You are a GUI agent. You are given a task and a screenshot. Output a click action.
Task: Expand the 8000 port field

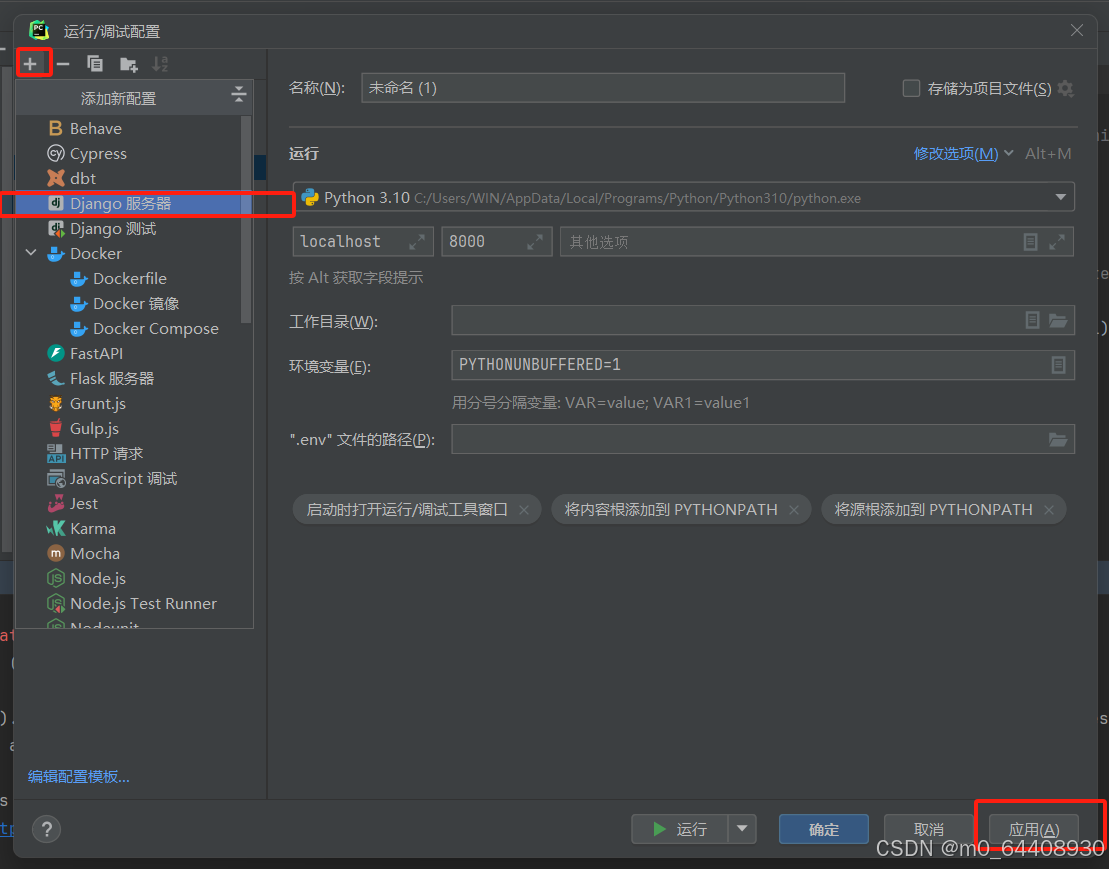click(535, 242)
